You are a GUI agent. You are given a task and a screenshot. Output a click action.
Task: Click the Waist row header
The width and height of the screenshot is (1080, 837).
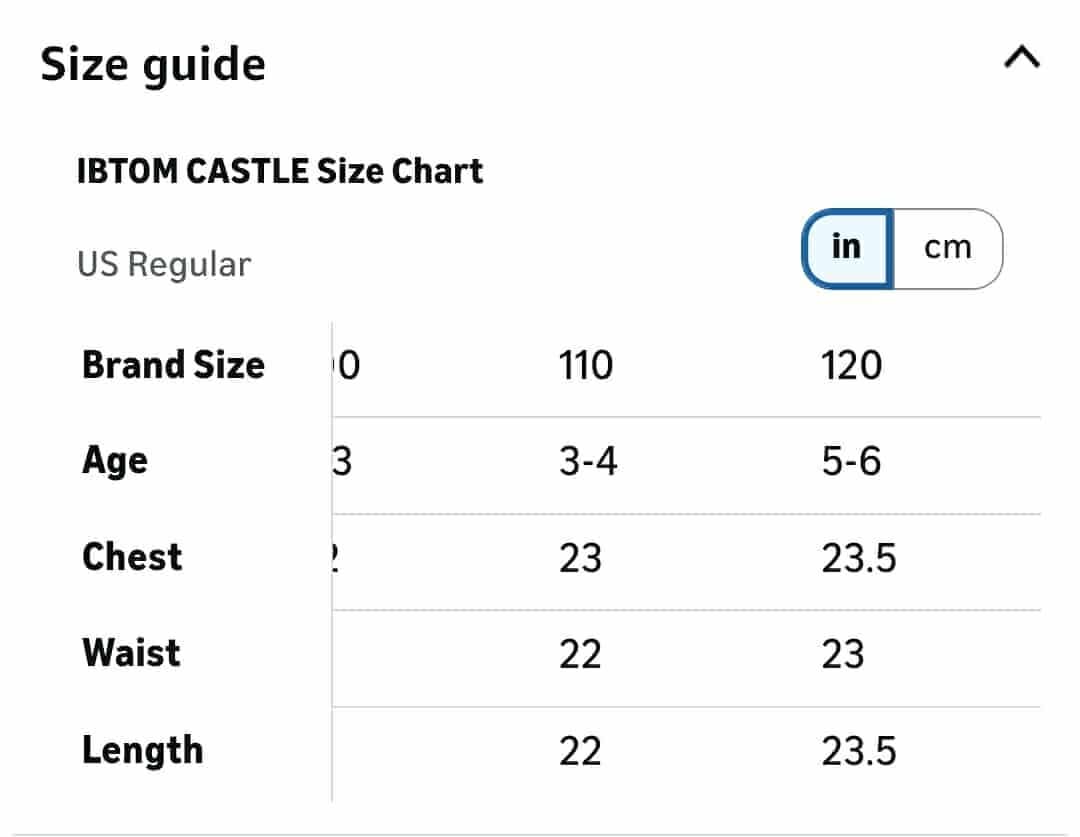(131, 652)
